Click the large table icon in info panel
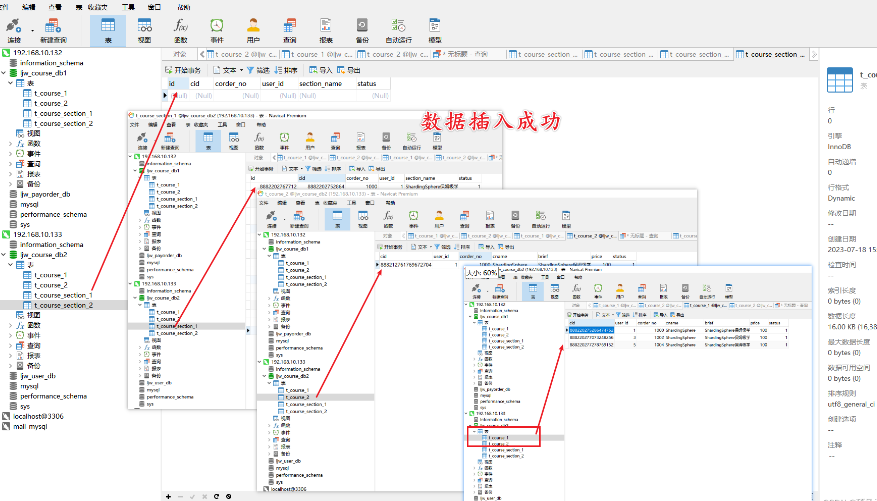Viewport: 877px width, 501px height. [840, 80]
